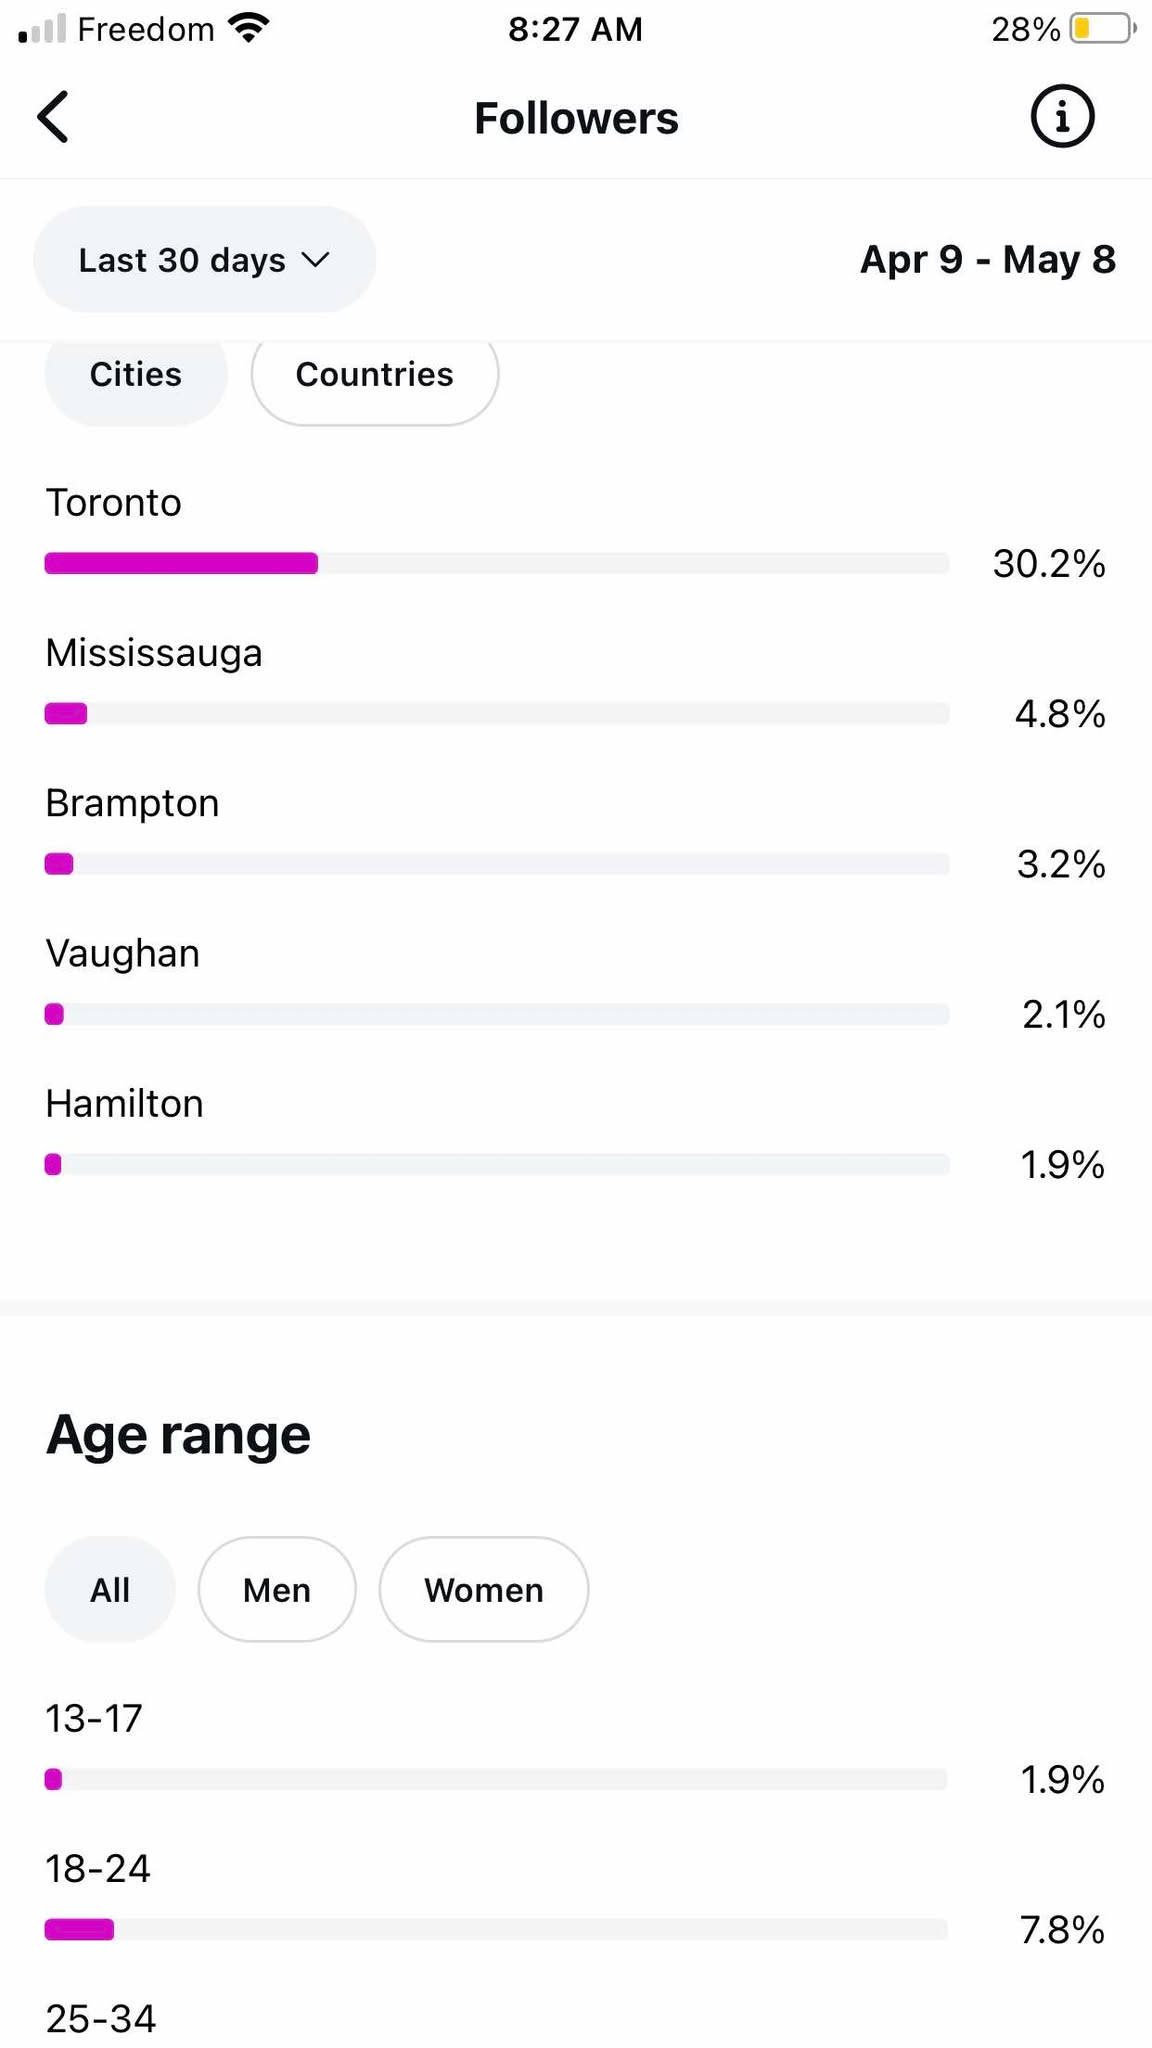1152x2048 pixels.
Task: Tap the Apr 9 - May 8 date range
Action: [988, 260]
